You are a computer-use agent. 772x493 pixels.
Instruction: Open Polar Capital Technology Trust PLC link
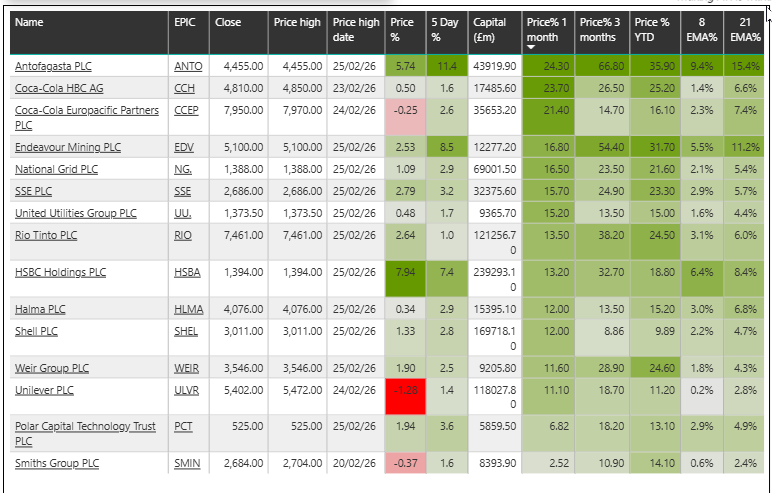coord(85,434)
